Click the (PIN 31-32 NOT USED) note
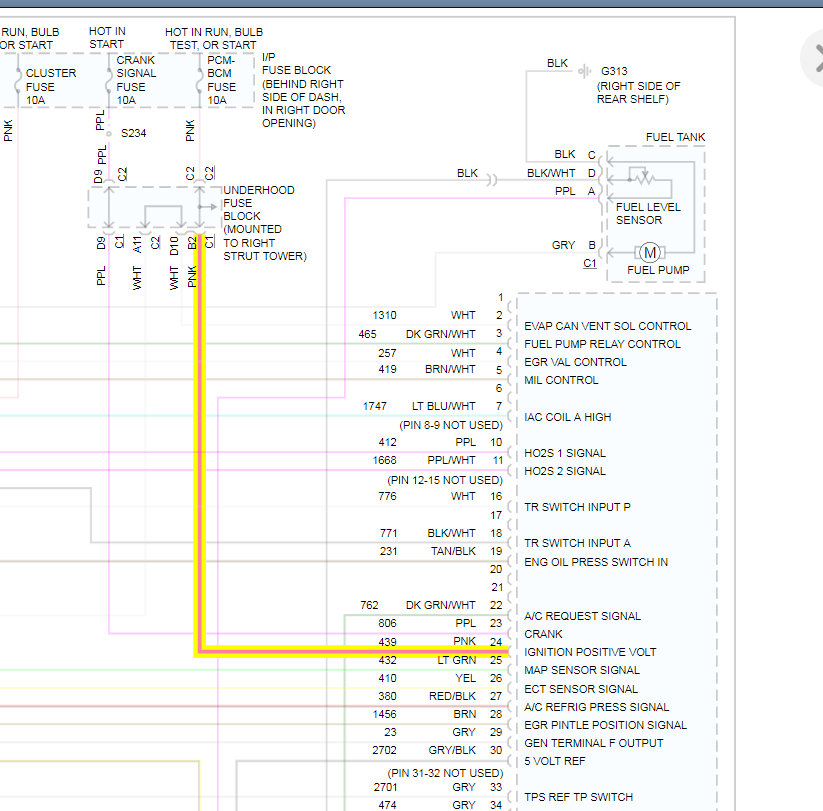This screenshot has height=811, width=823. click(445, 773)
